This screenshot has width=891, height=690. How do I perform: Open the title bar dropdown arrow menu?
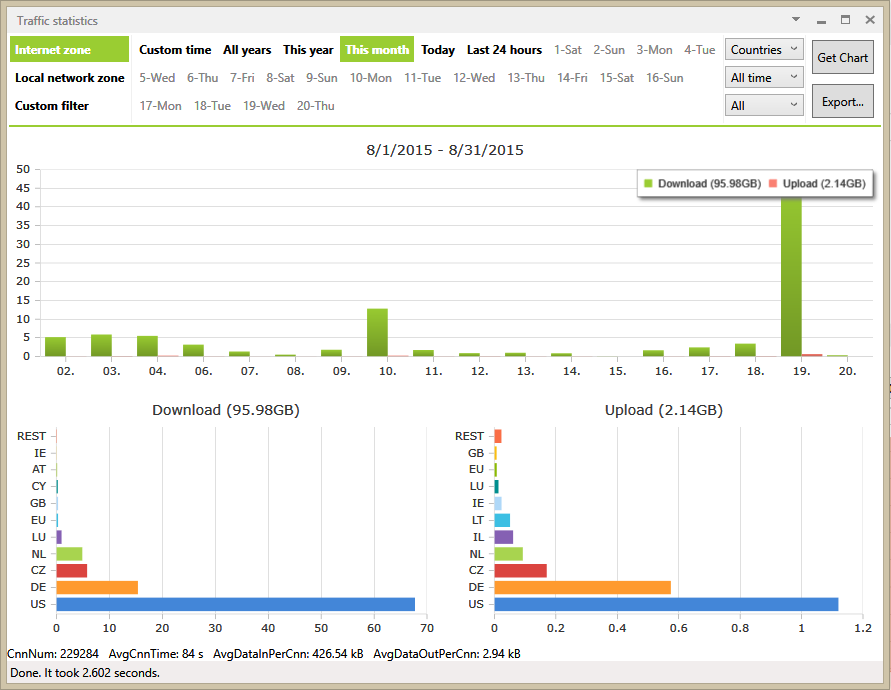click(796, 19)
